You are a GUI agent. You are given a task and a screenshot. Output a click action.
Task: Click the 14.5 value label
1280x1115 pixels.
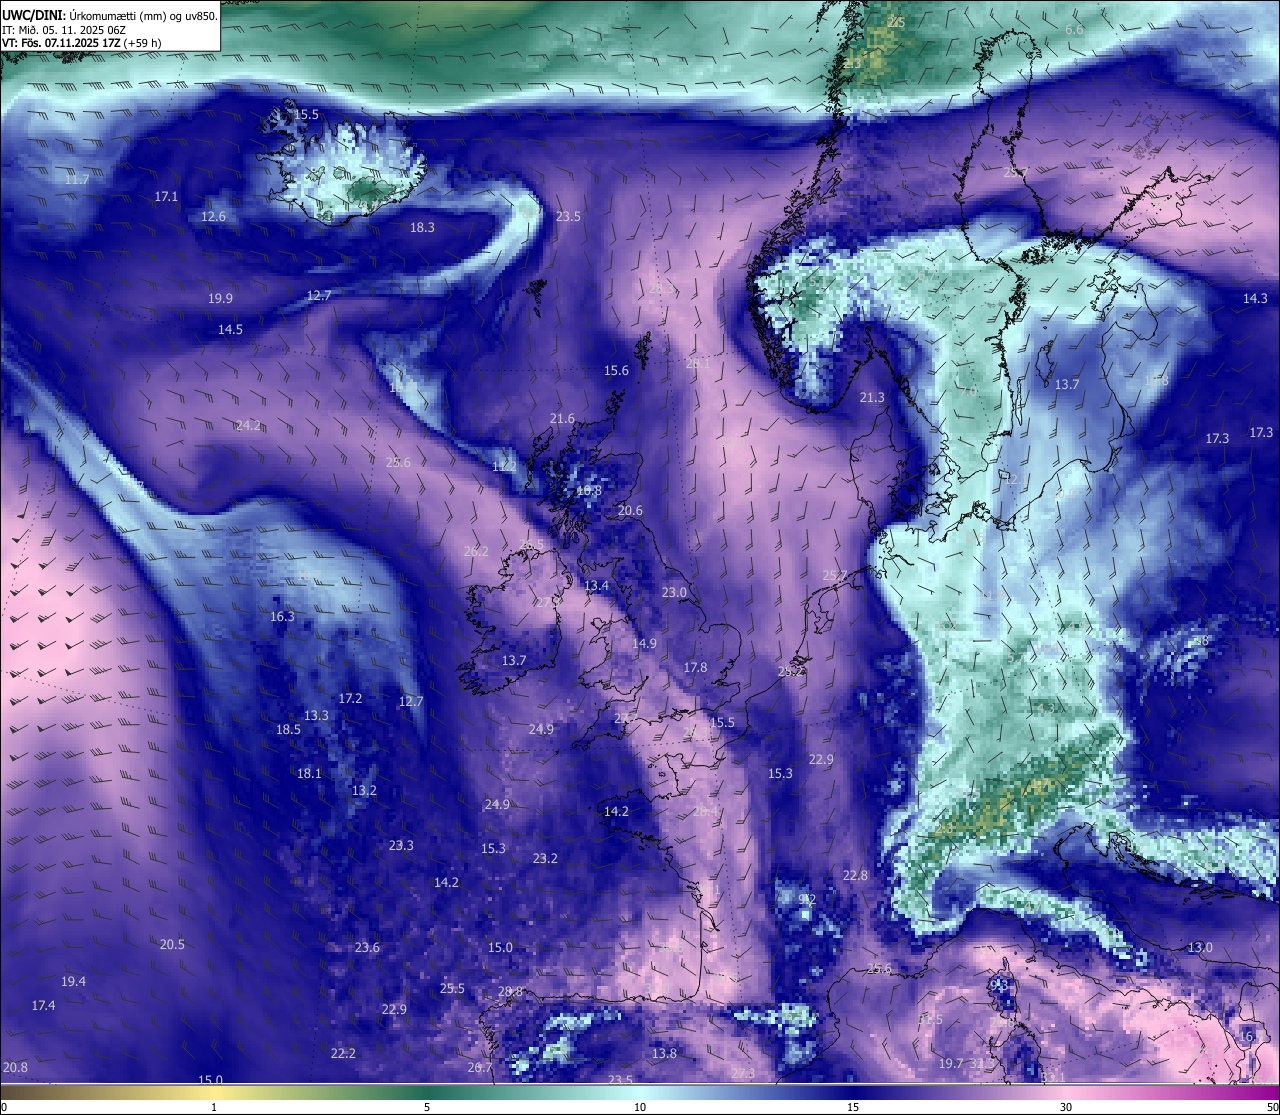click(x=230, y=330)
